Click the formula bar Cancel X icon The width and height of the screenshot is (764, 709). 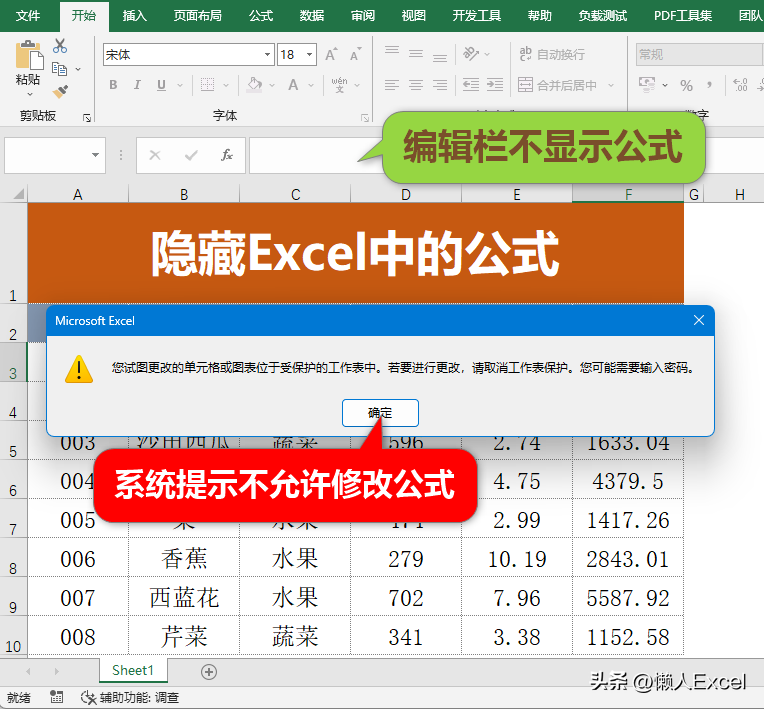155,155
